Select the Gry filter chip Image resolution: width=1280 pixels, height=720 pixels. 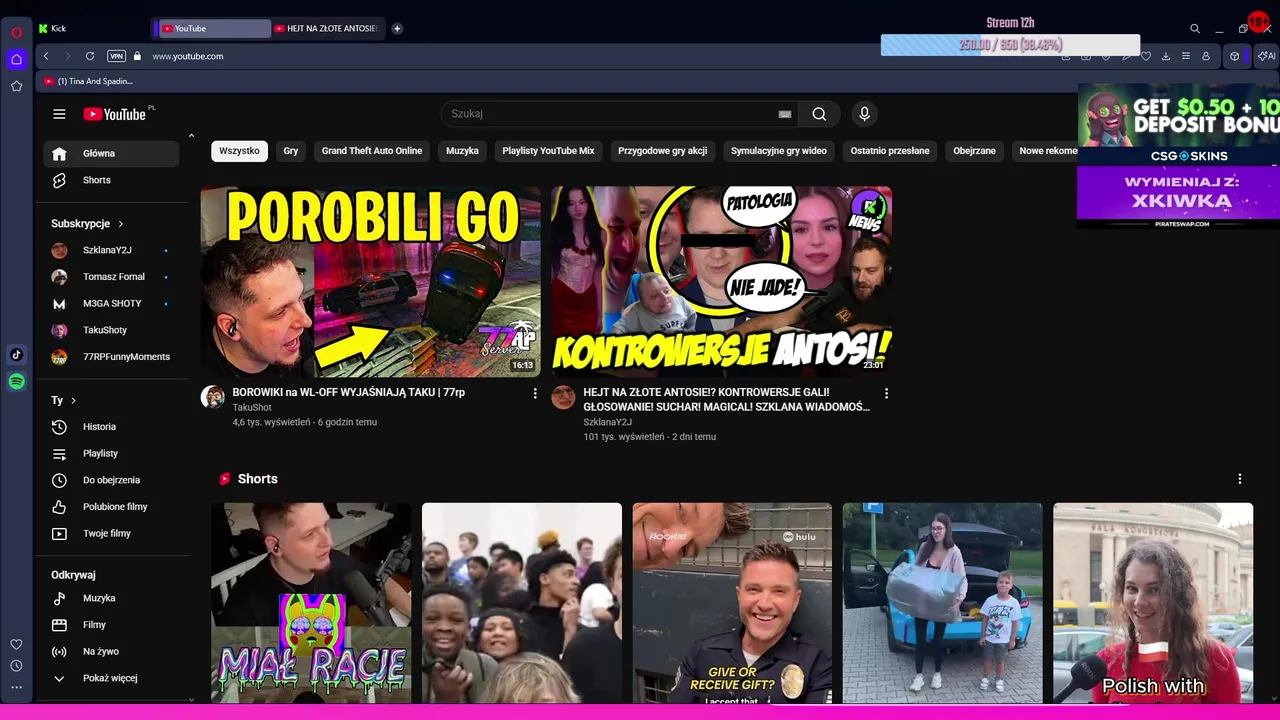pos(291,151)
